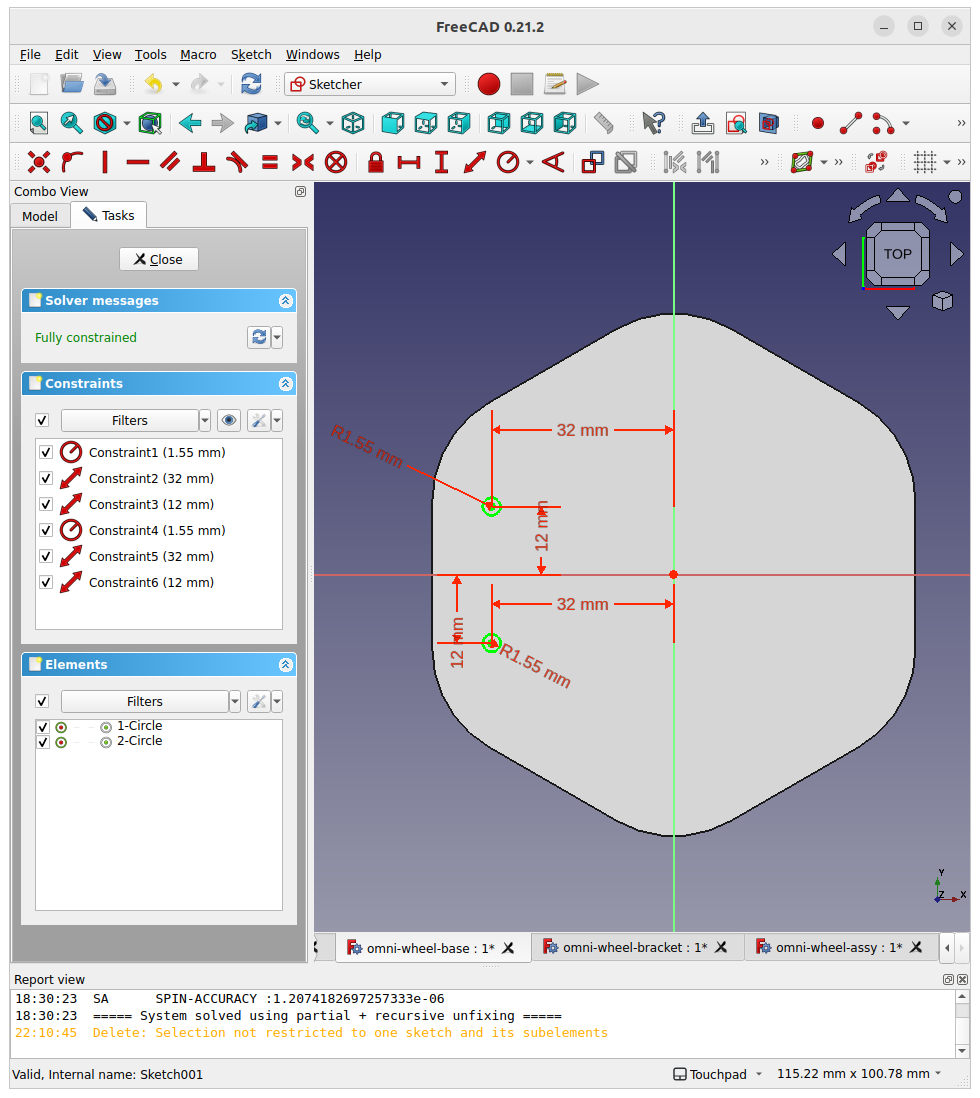Click the Constraints Filters button
Viewport: 980px width, 1098px height.
(130, 420)
